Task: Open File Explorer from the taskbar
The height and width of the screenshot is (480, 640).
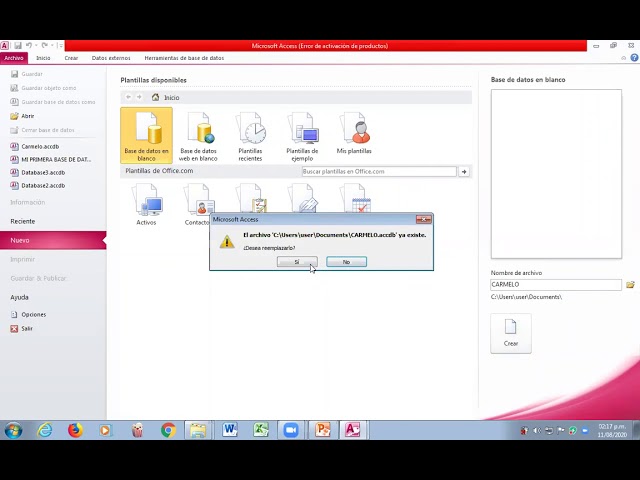Action: point(198,430)
